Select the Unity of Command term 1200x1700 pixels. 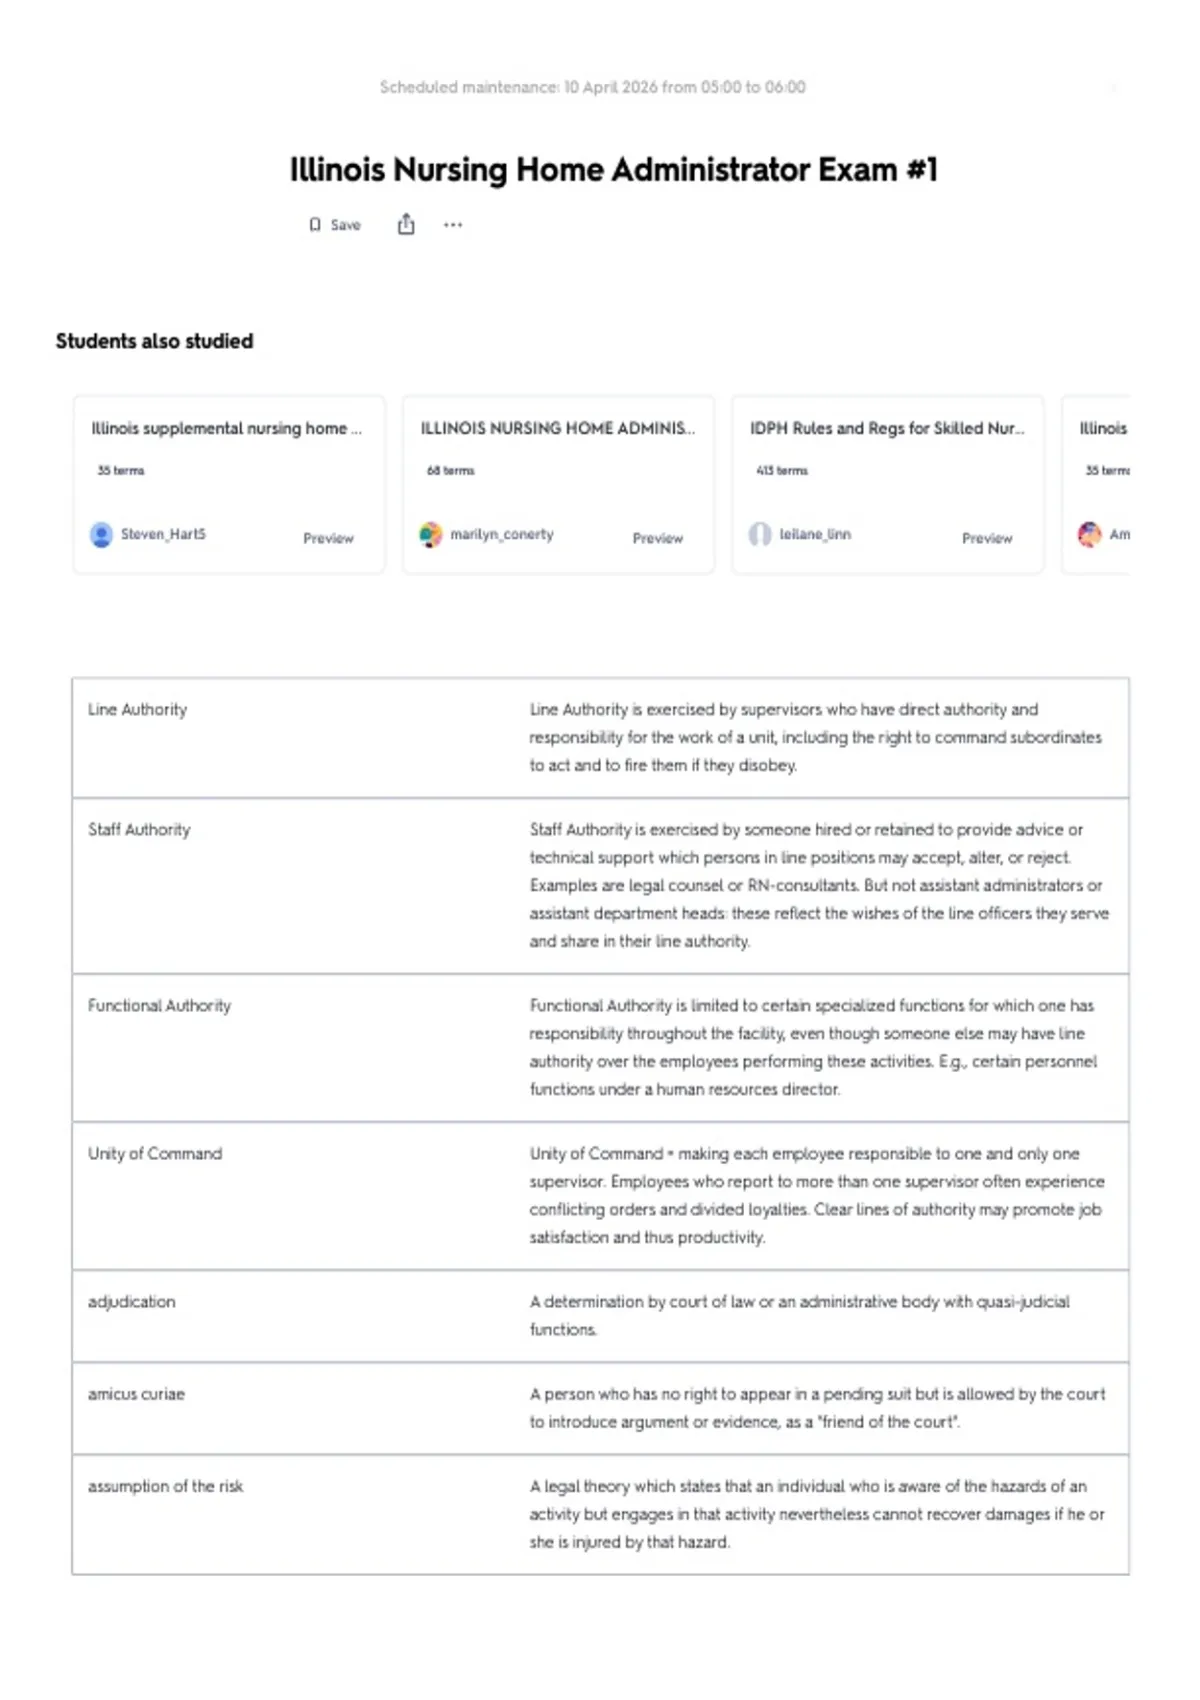click(155, 1153)
